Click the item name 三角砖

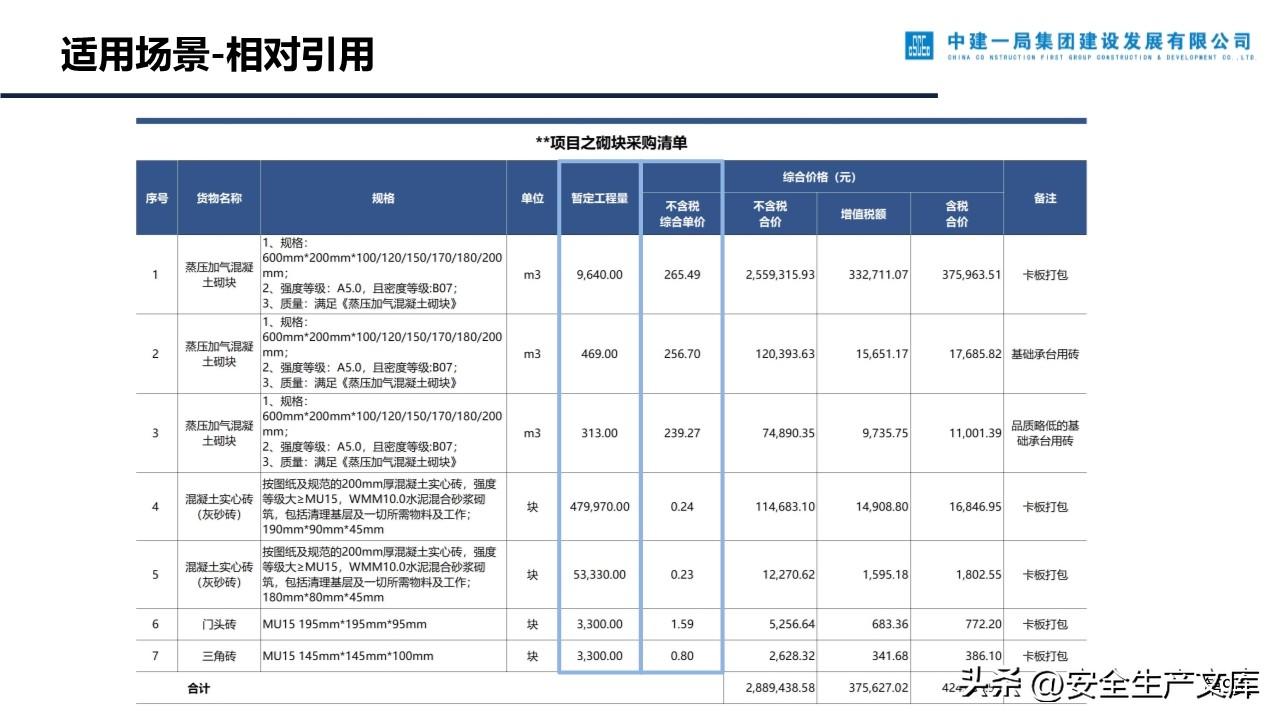click(x=219, y=657)
